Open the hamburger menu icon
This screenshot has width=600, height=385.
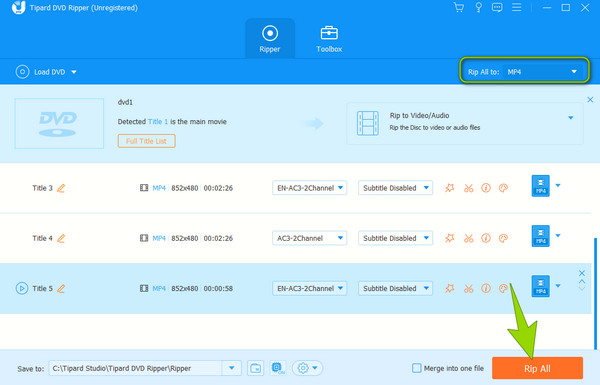(517, 7)
